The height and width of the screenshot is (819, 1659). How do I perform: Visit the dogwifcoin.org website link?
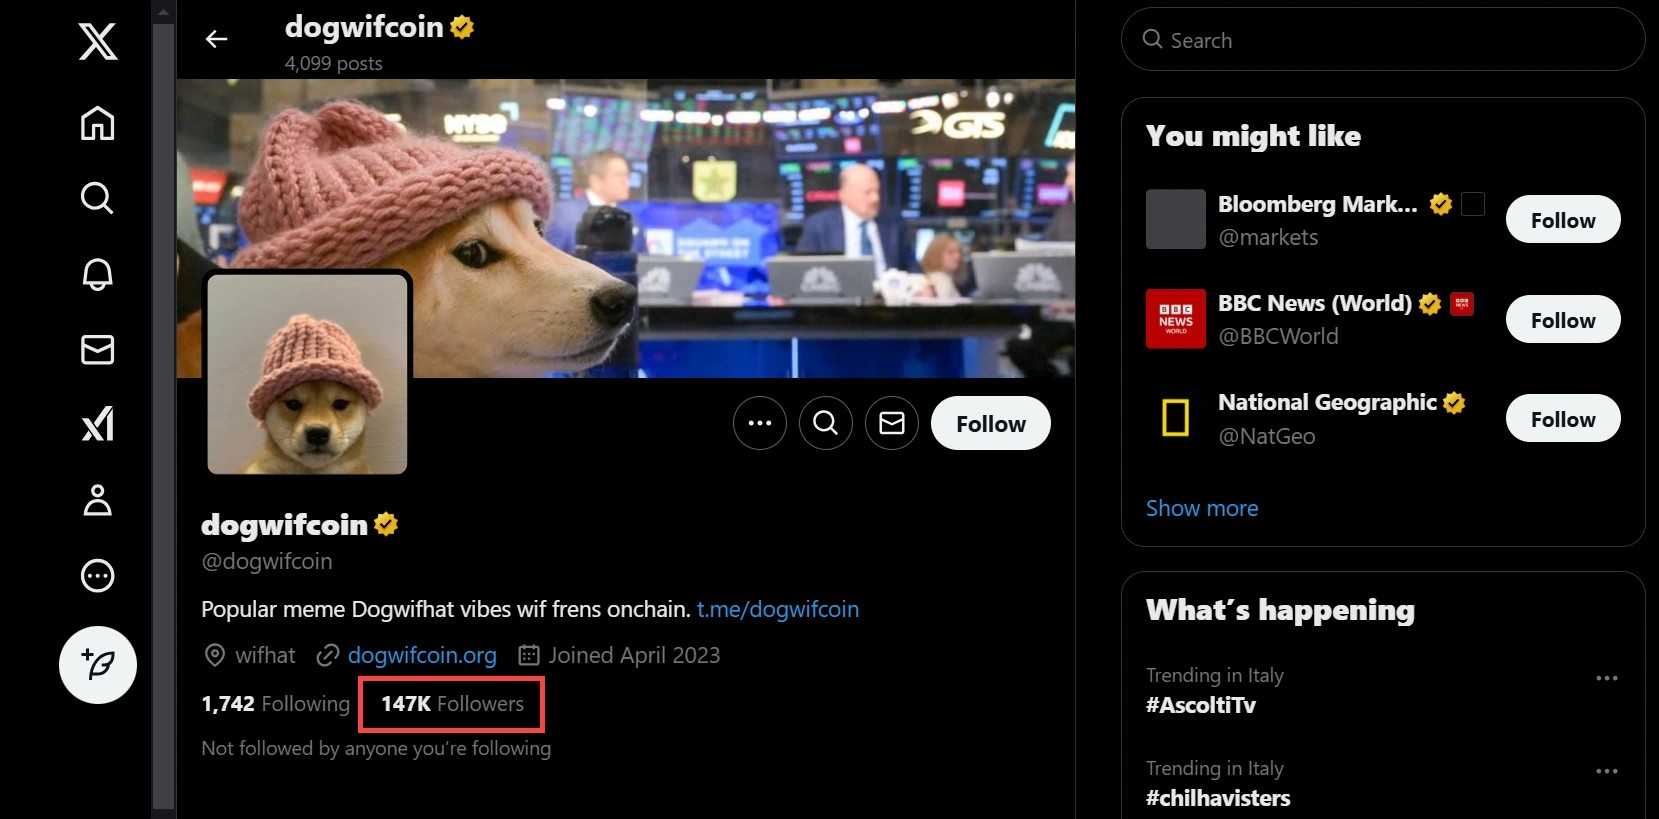(422, 655)
